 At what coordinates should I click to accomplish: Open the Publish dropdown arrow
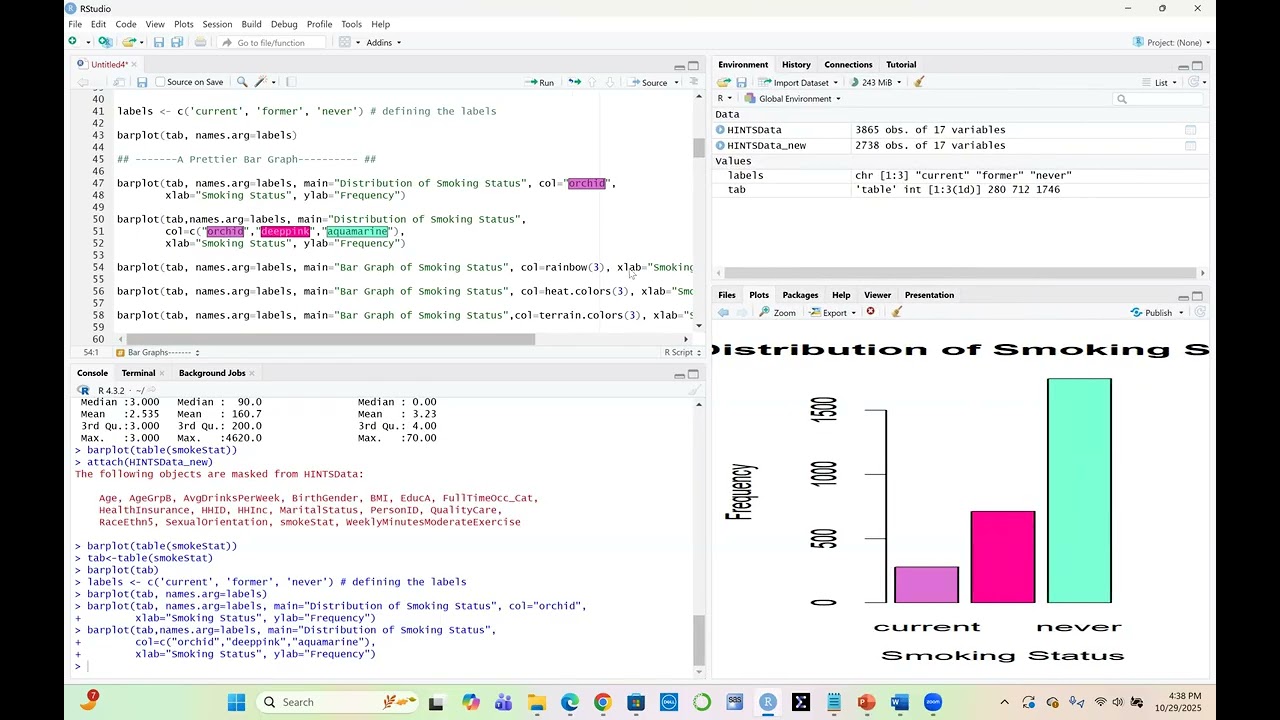1181,313
